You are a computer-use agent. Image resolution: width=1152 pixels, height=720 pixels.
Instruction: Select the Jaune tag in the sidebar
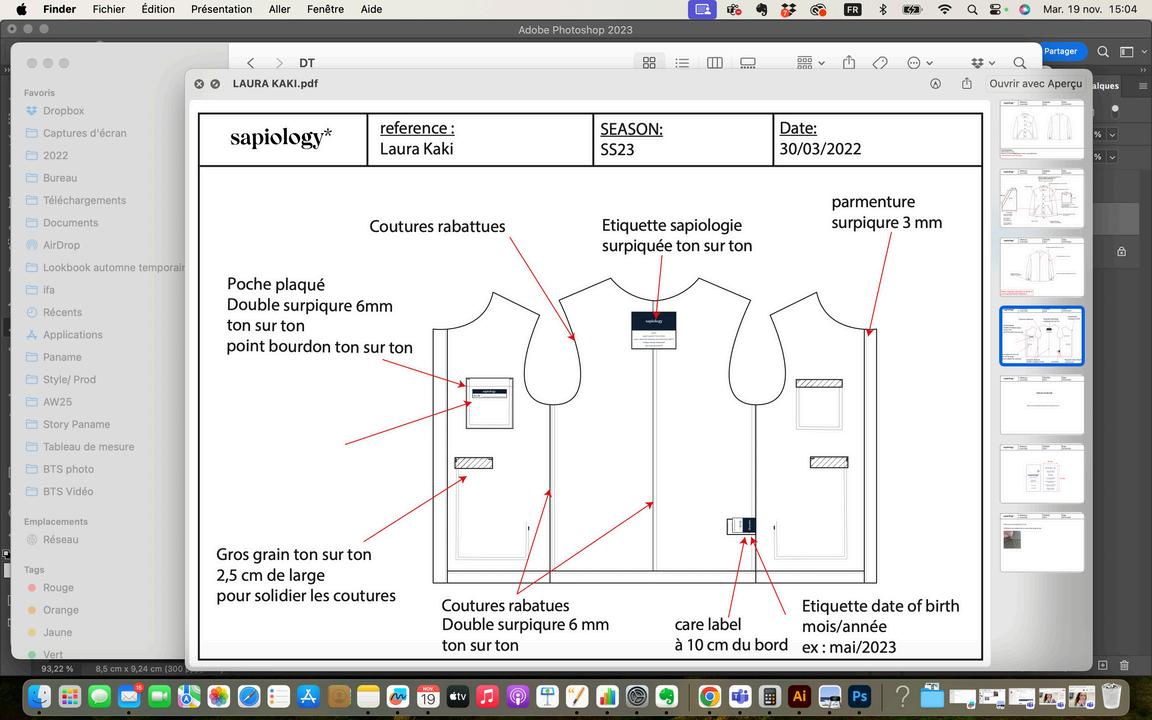pos(57,632)
